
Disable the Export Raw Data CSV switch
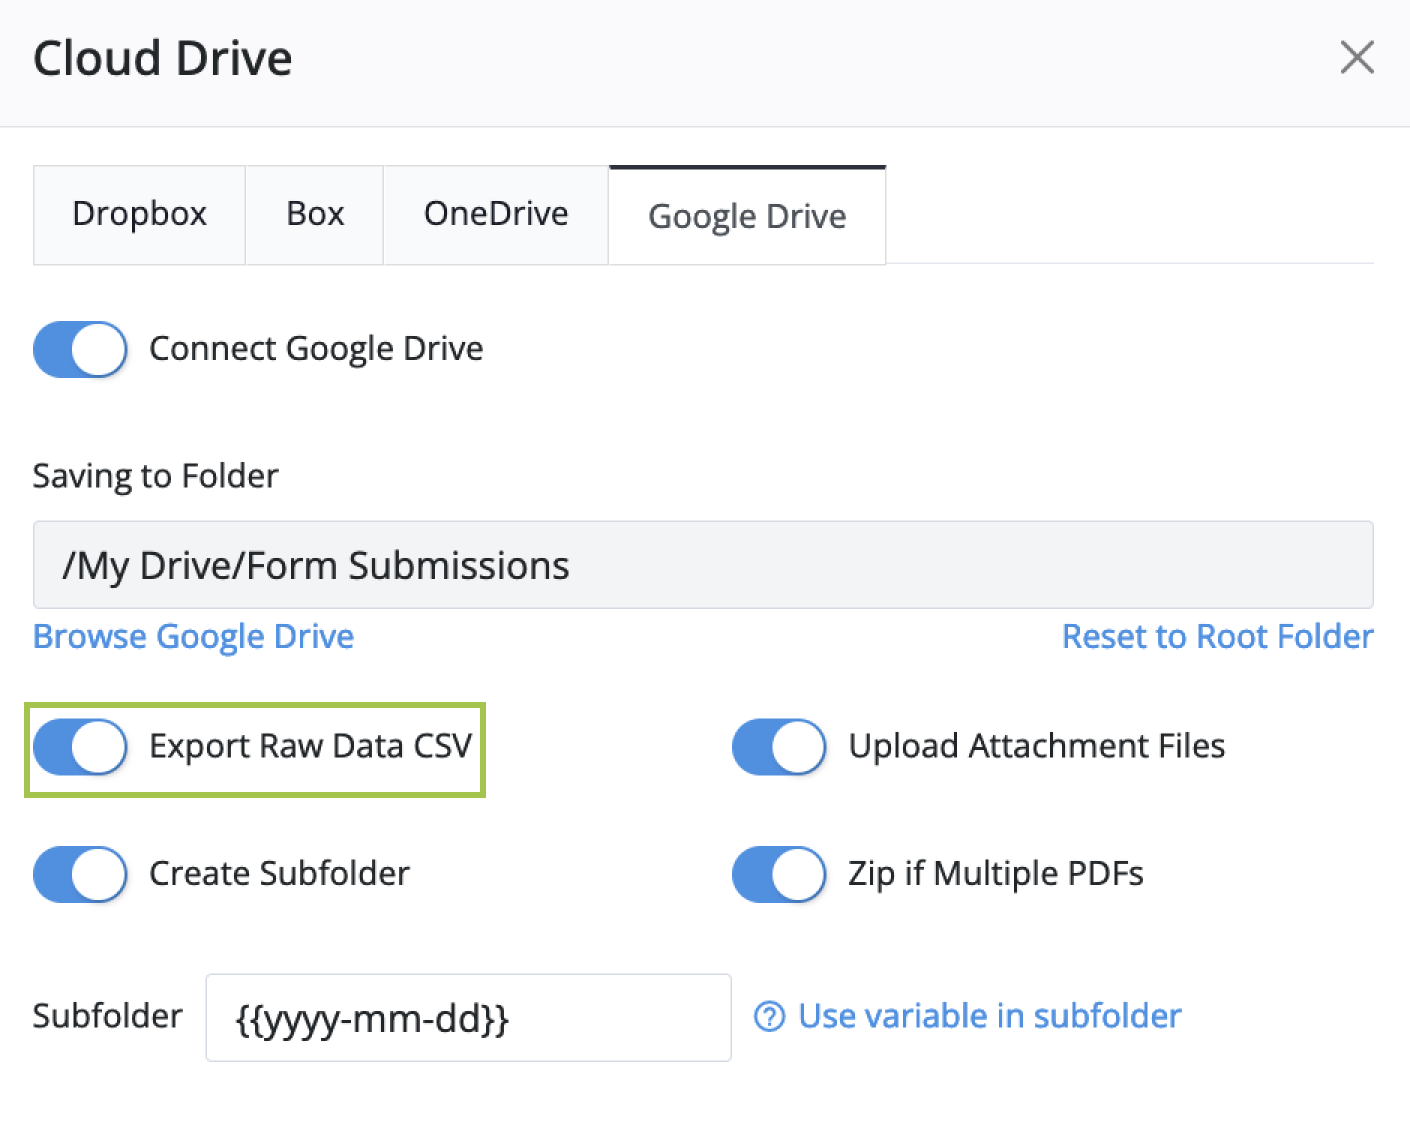[x=80, y=747]
